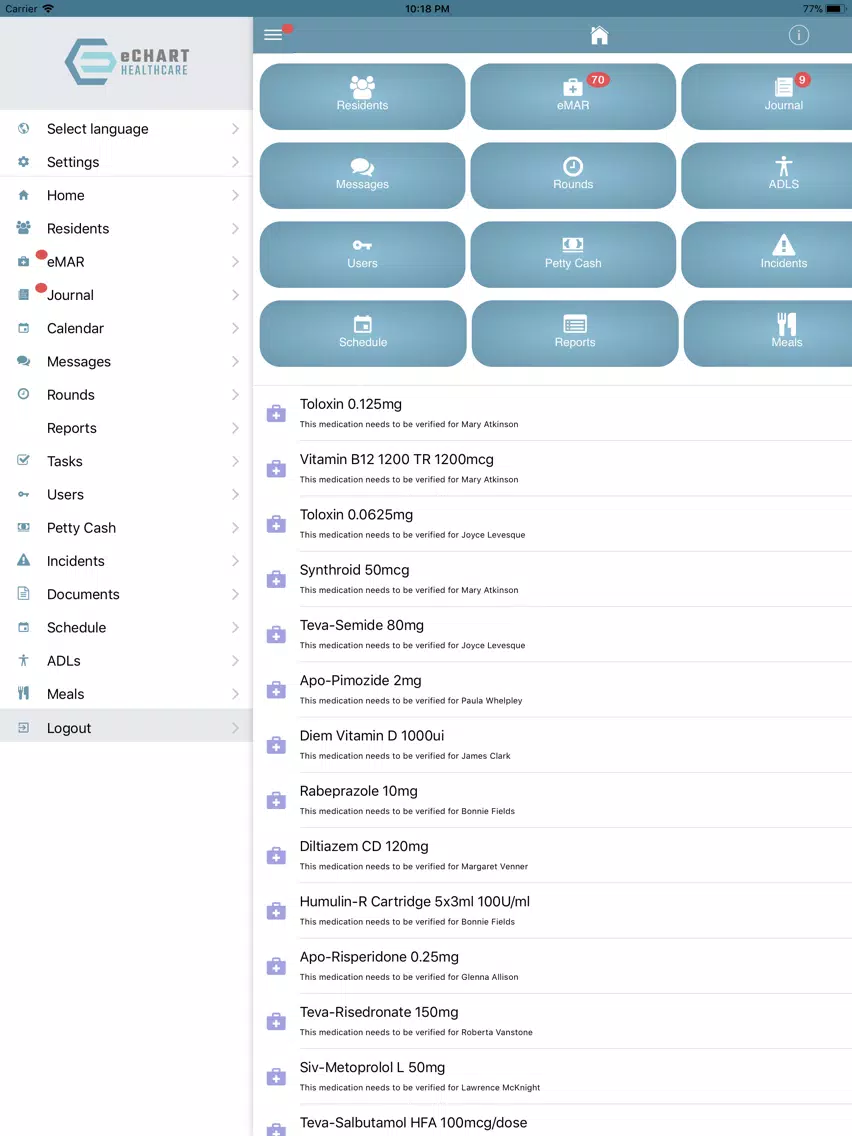Click chevron on the eMAR sidebar row
Screen dimensions: 852x1136
[235, 262]
